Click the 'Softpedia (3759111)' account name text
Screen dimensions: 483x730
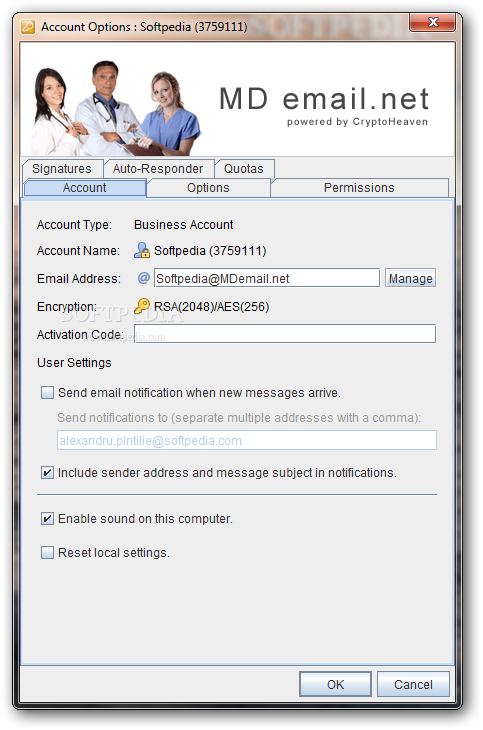point(210,251)
